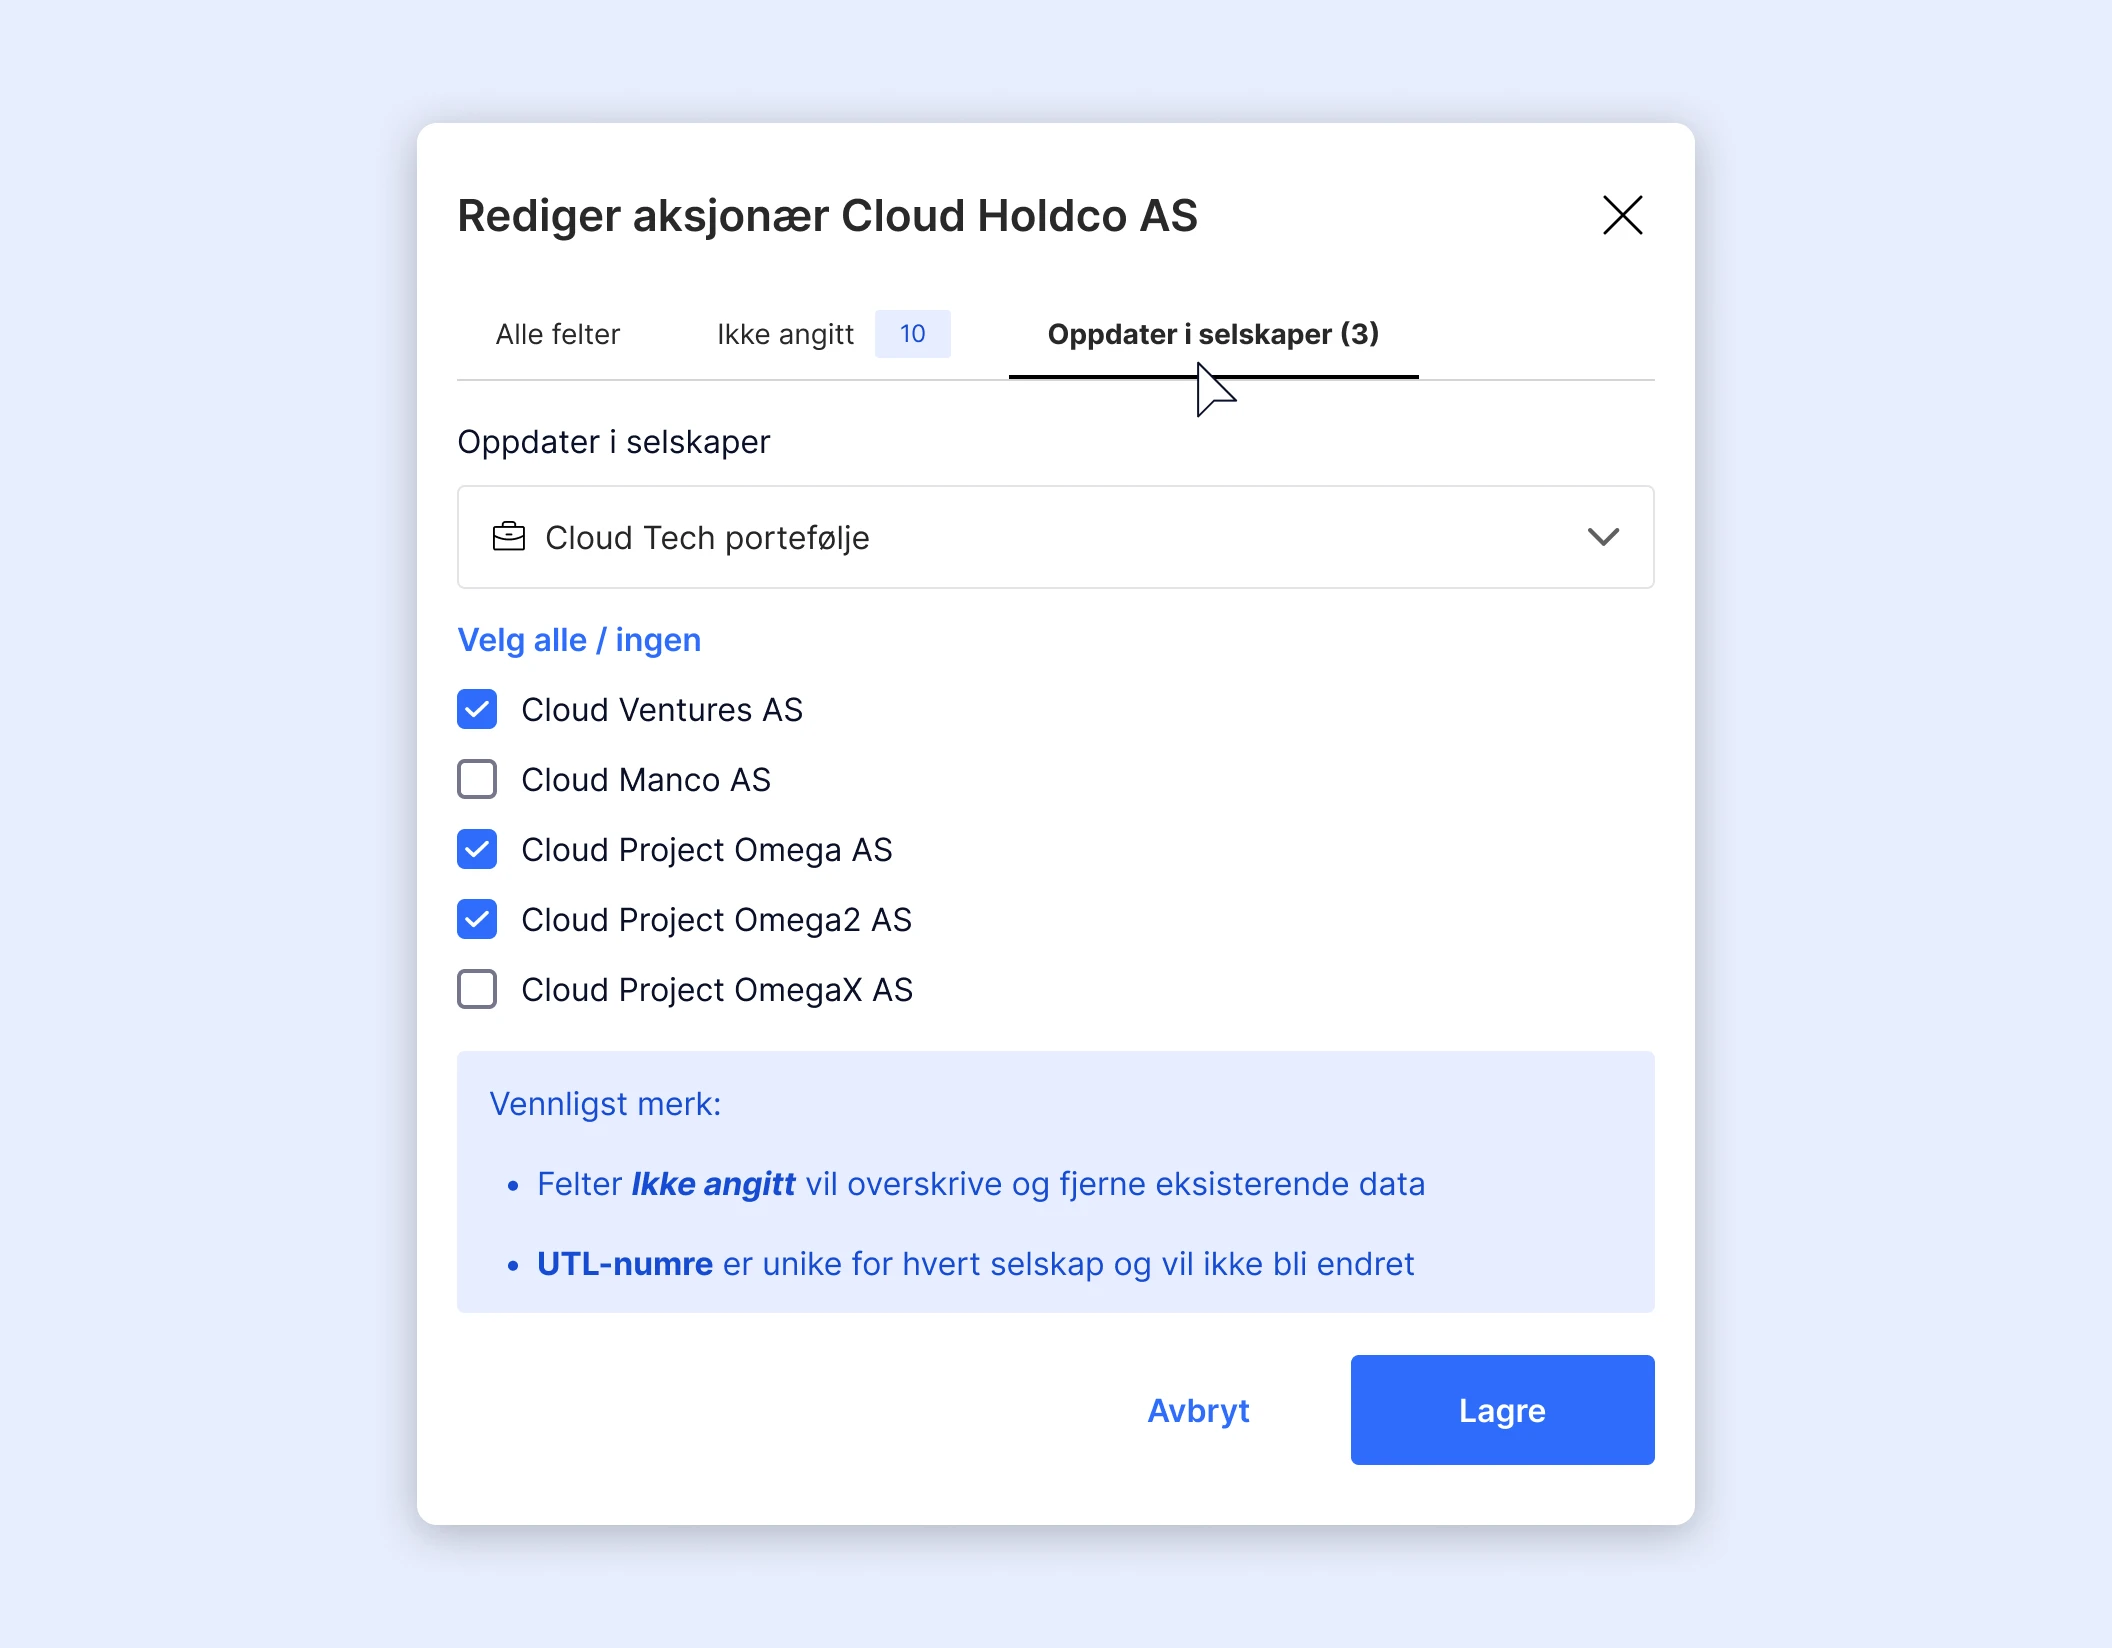The image size is (2112, 1648).
Task: Open the Cloud Tech portefølje selector
Action: pos(1055,537)
